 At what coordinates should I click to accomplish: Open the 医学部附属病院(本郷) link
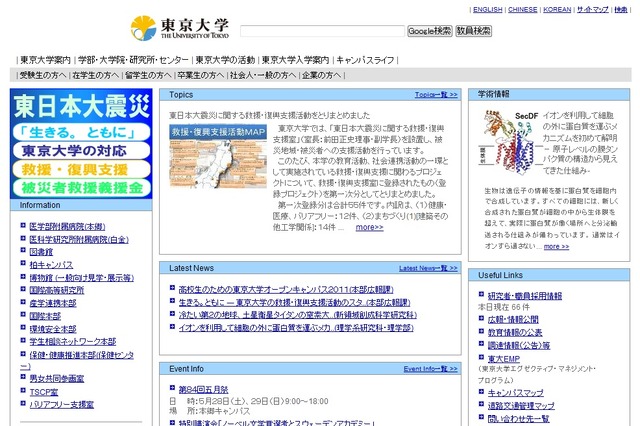pyautogui.click(x=67, y=226)
